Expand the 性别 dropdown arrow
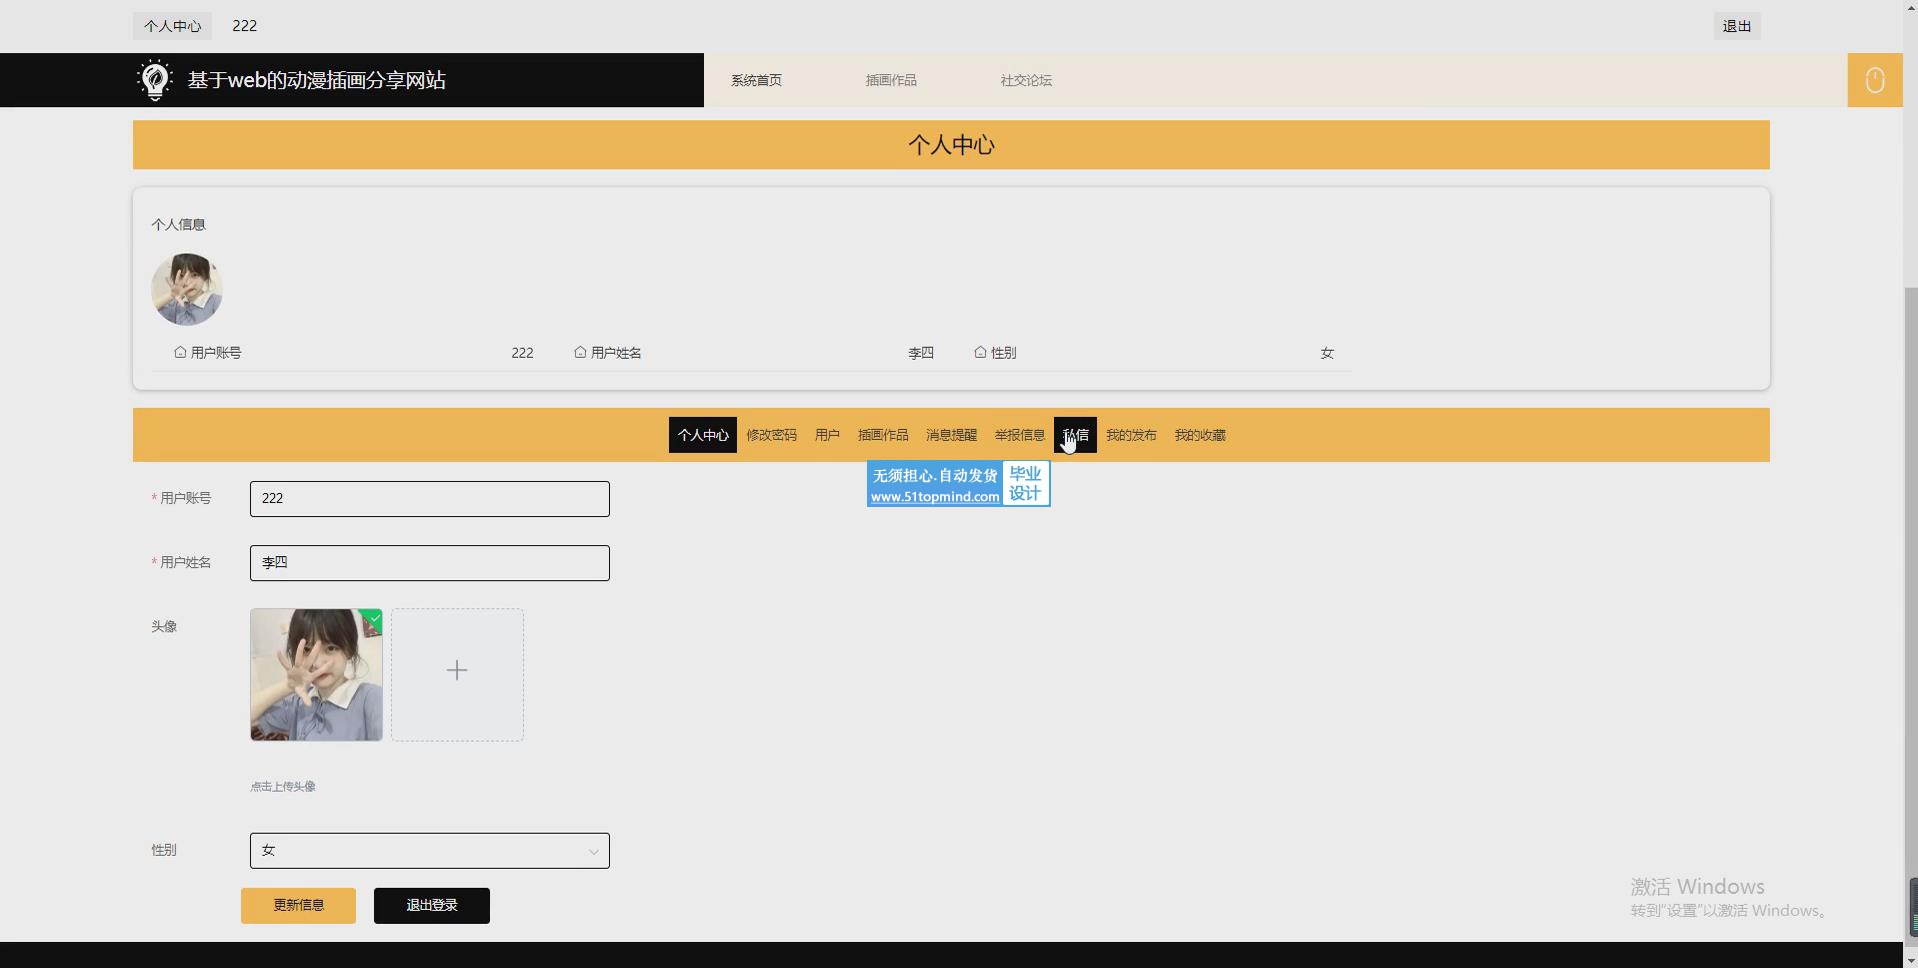Viewport: 1918px width, 968px height. tap(593, 852)
